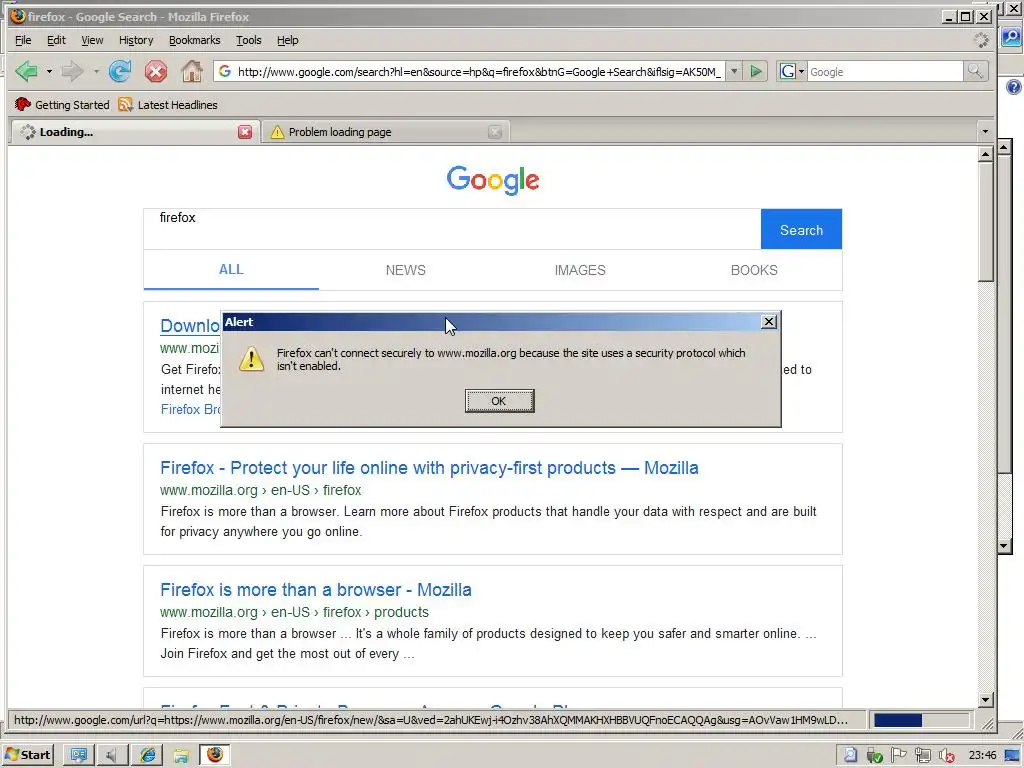Screen dimensions: 1024x768
Task: Click the blue help icon in the side panel
Action: (1014, 87)
